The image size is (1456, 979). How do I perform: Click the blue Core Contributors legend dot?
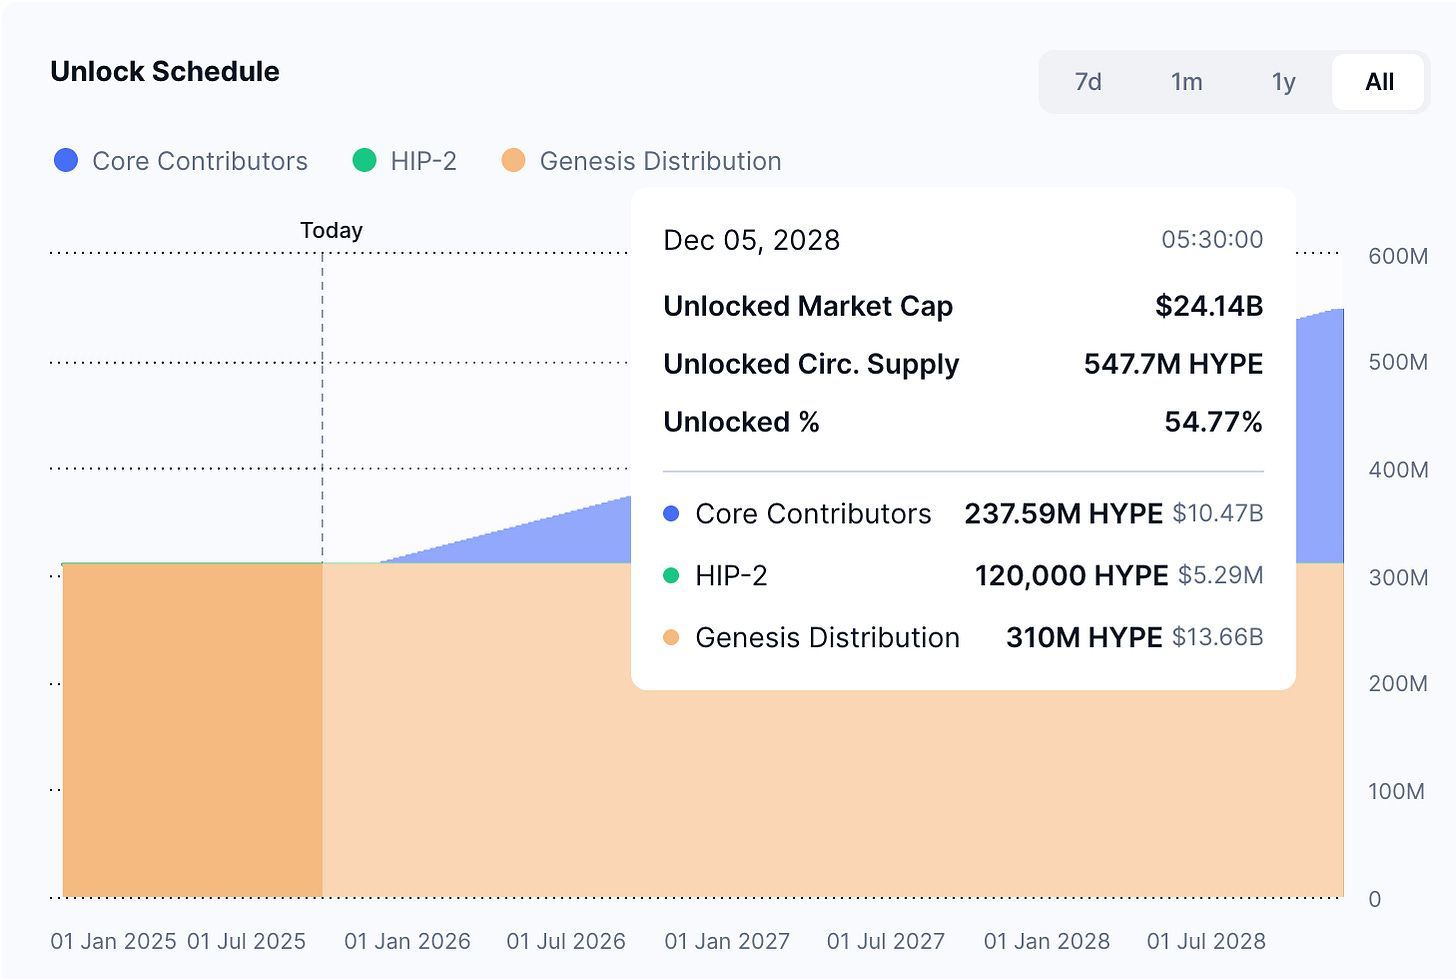click(66, 161)
